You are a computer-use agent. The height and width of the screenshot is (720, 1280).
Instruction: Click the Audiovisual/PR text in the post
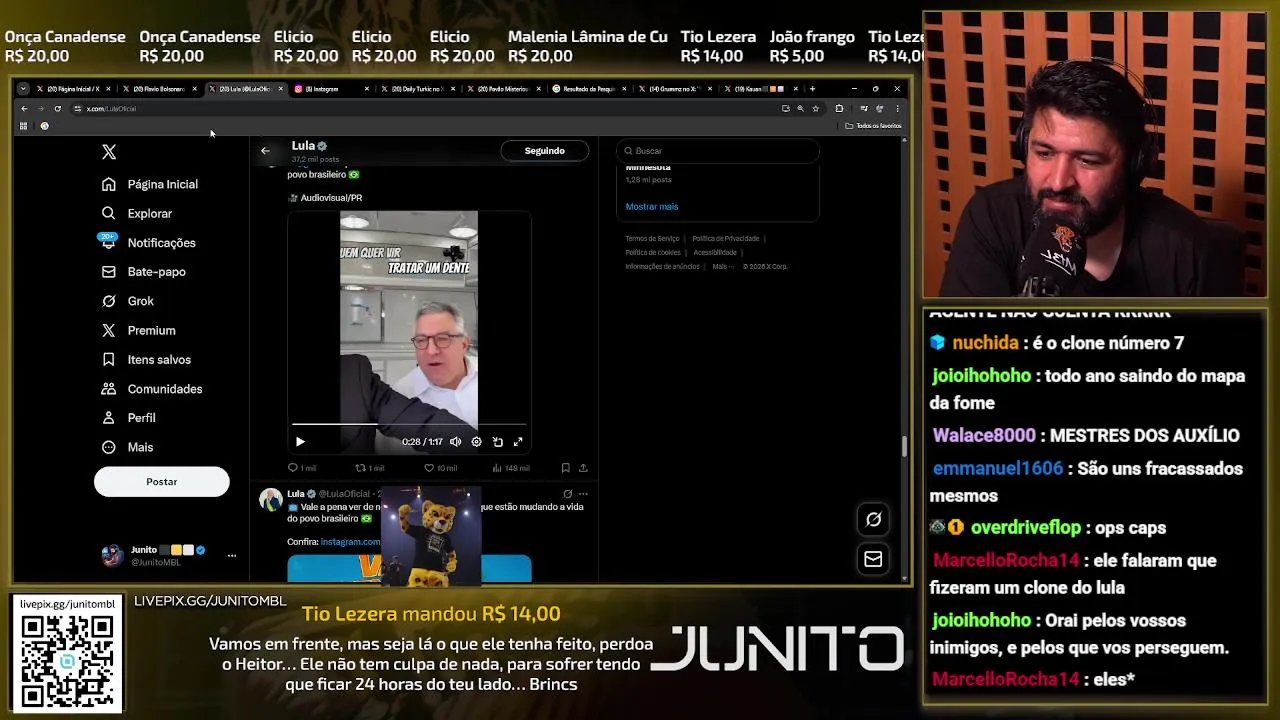point(331,198)
